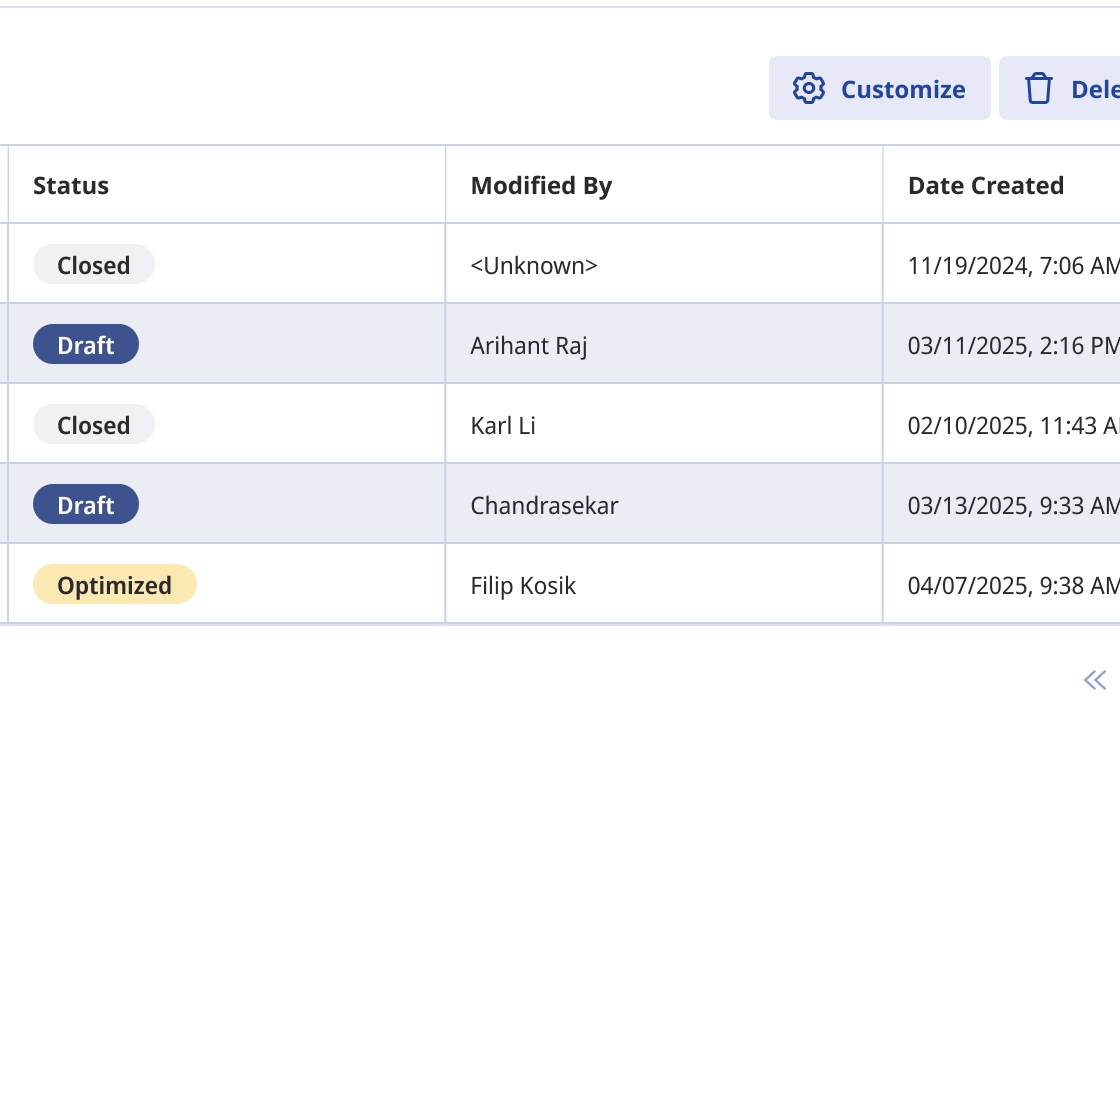This screenshot has width=1120, height=1120.
Task: Select Closed badge in Karl Li row
Action: 94,425
